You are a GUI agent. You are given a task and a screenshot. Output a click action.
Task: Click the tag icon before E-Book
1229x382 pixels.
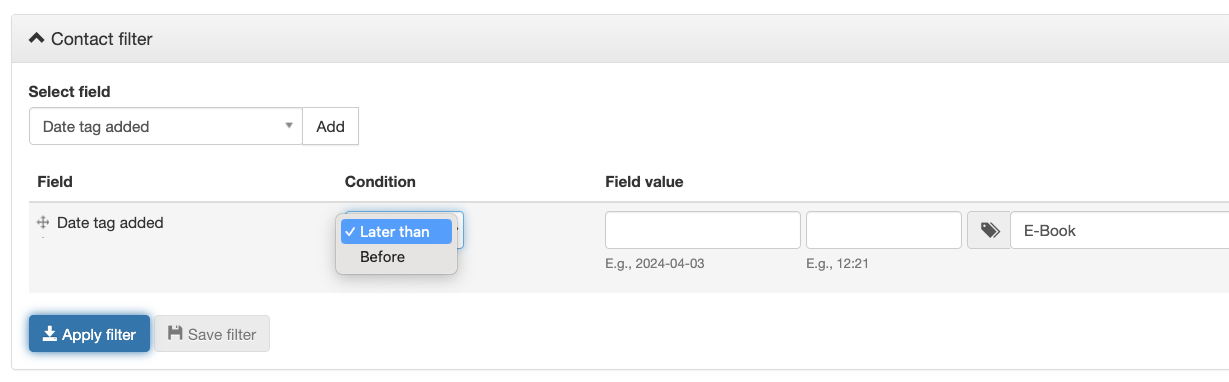990,230
